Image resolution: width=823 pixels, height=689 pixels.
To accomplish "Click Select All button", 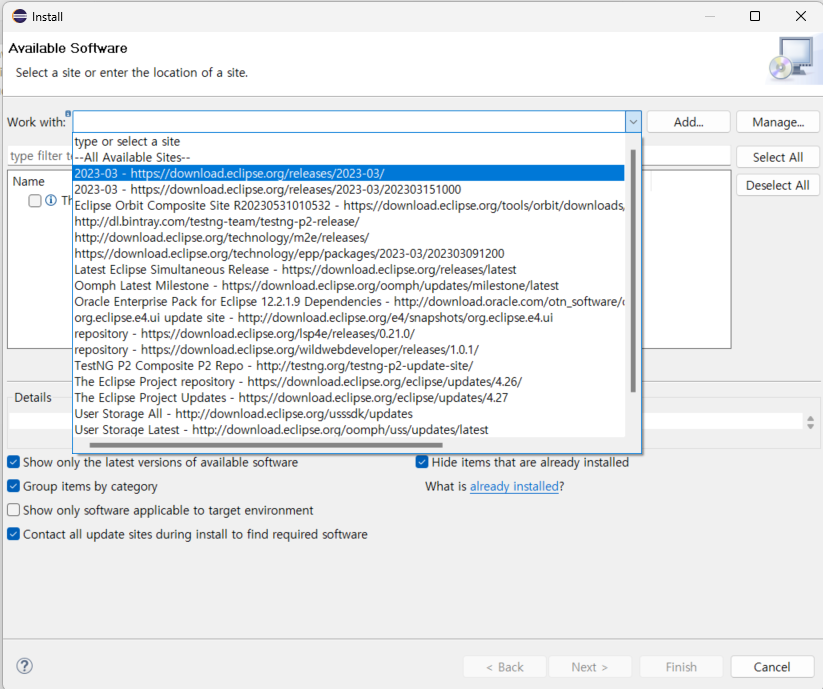I will click(777, 157).
